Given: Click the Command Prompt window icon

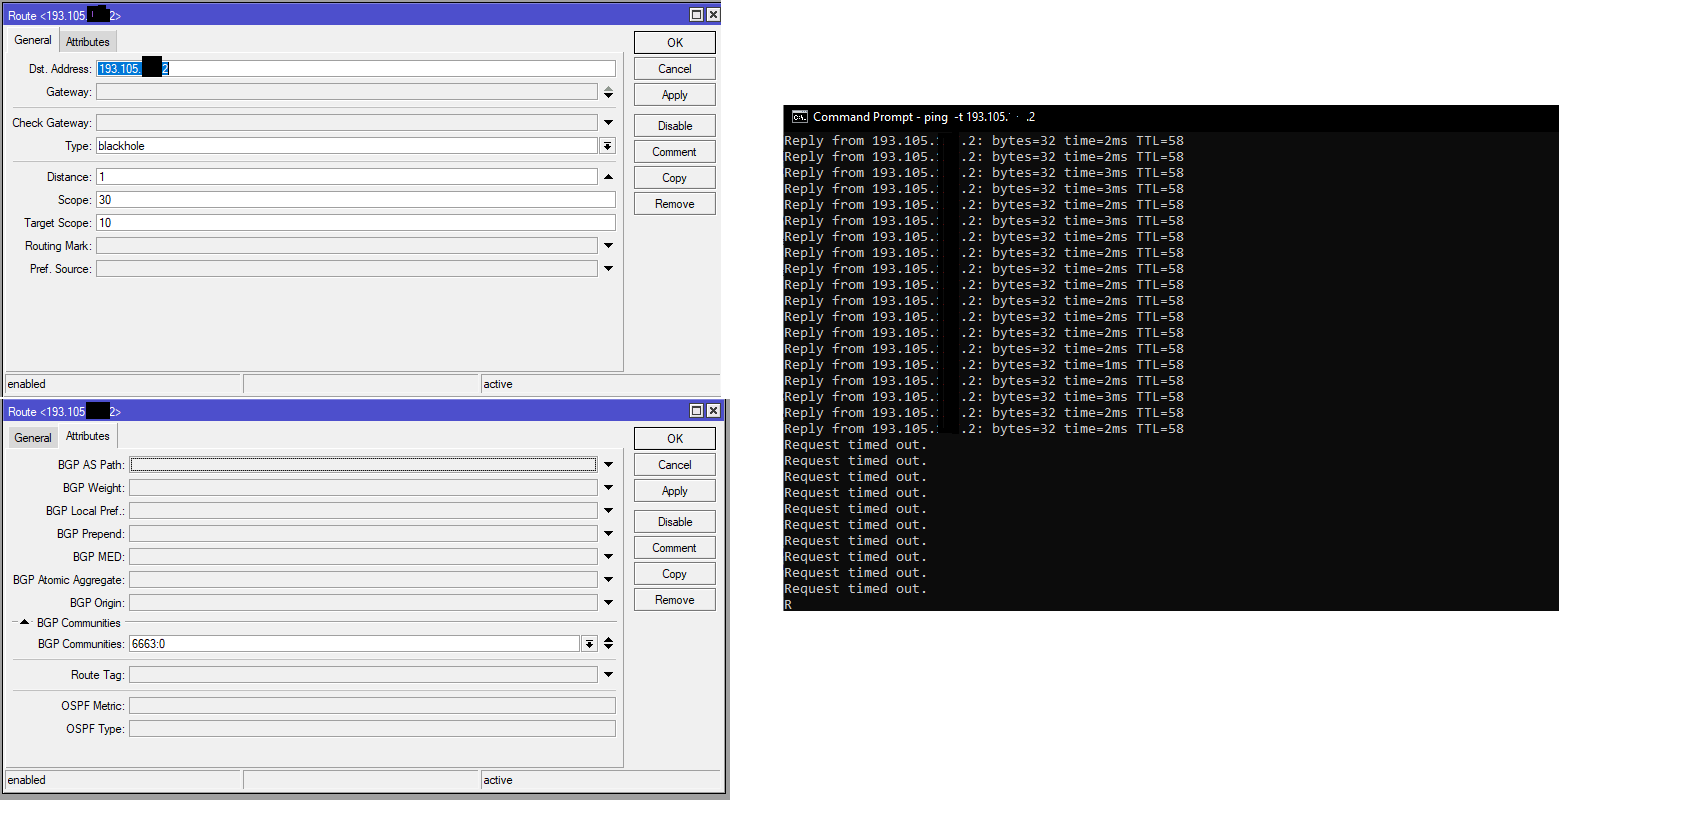Looking at the screenshot, I should [x=800, y=117].
